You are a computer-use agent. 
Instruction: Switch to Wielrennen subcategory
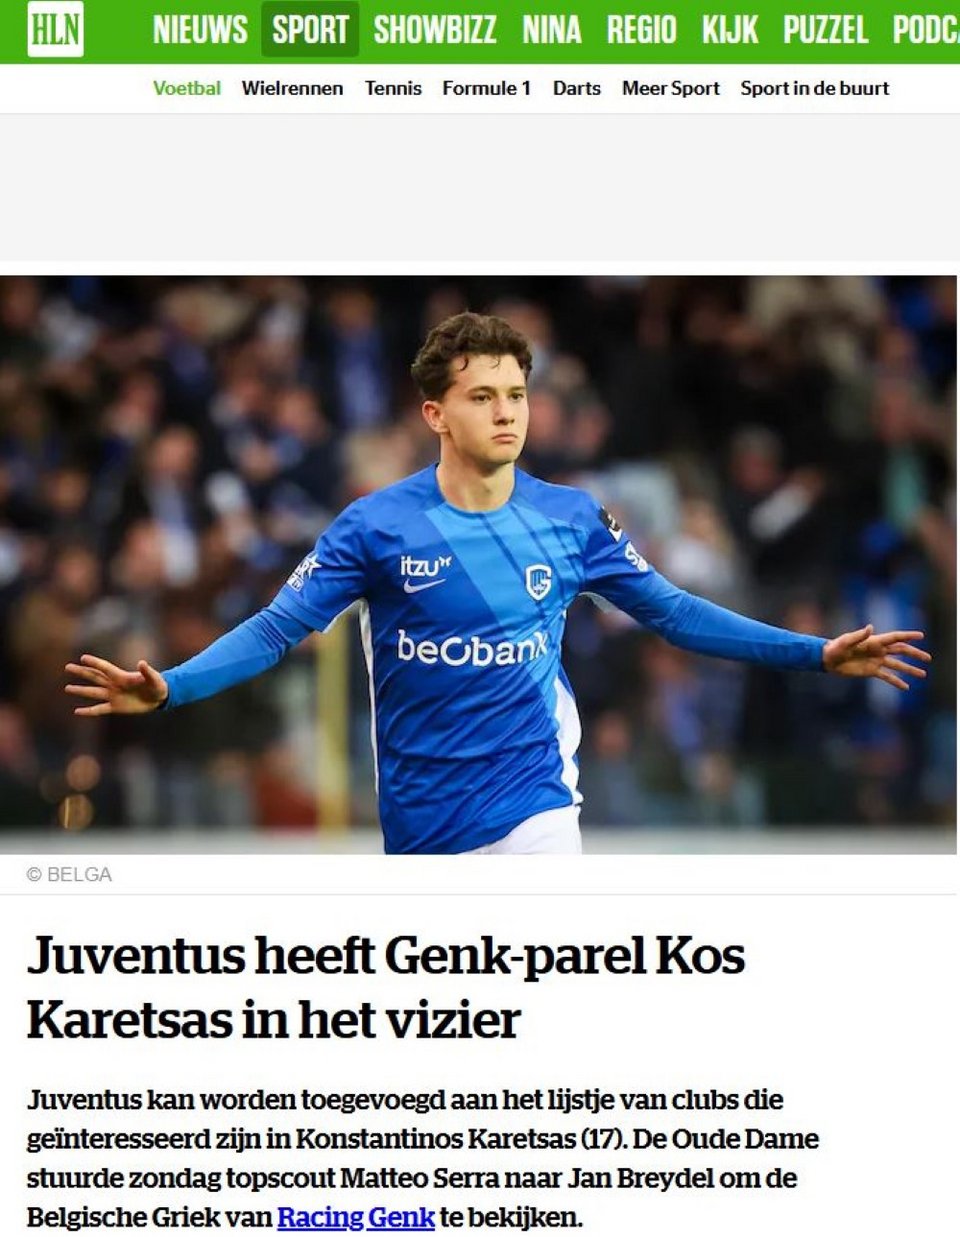pos(292,88)
